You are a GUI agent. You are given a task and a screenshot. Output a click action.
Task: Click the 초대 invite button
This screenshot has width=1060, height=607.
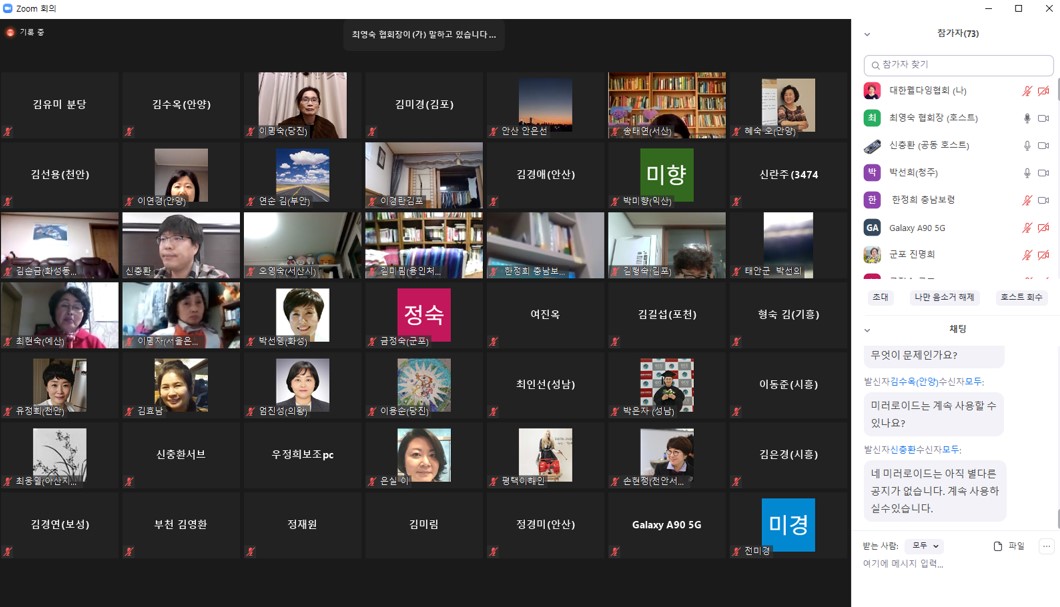click(x=880, y=297)
